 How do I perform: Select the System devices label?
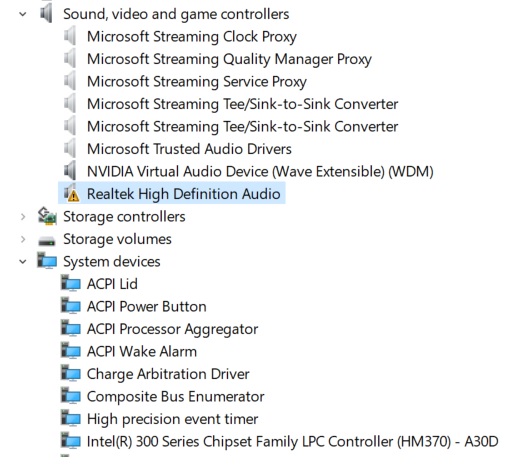[x=112, y=262]
